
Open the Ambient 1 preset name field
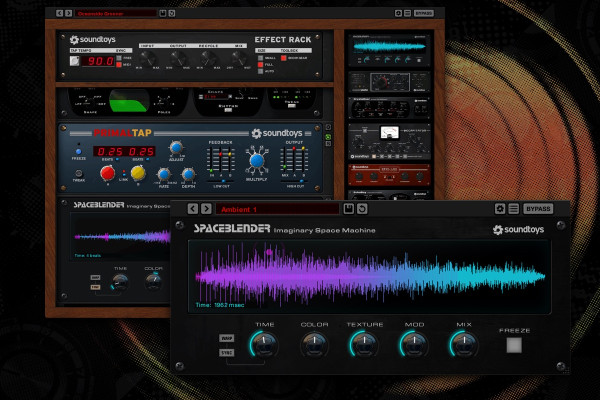(x=277, y=209)
